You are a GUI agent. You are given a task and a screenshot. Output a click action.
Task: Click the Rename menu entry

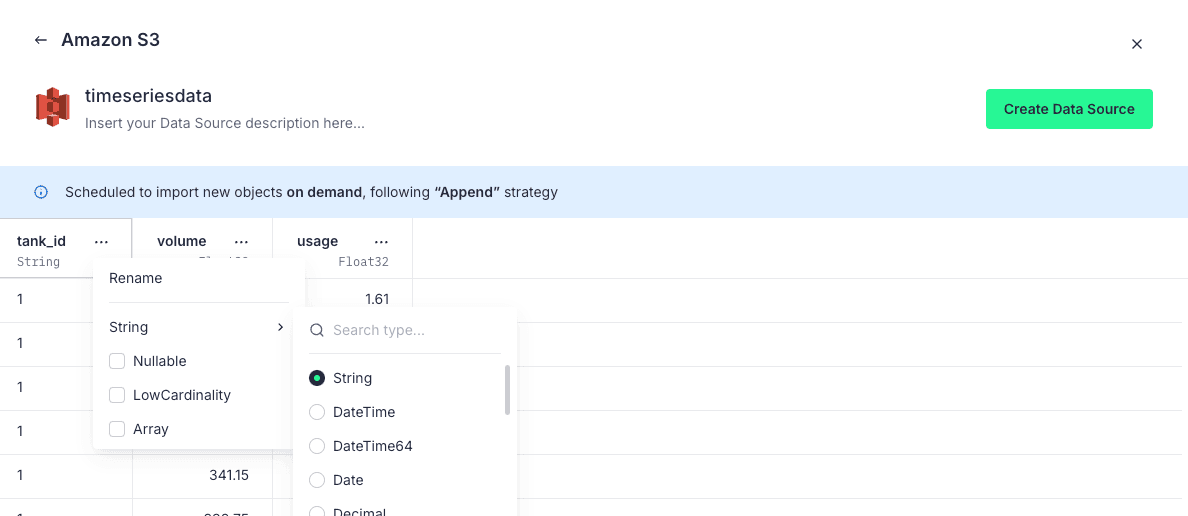coord(136,278)
